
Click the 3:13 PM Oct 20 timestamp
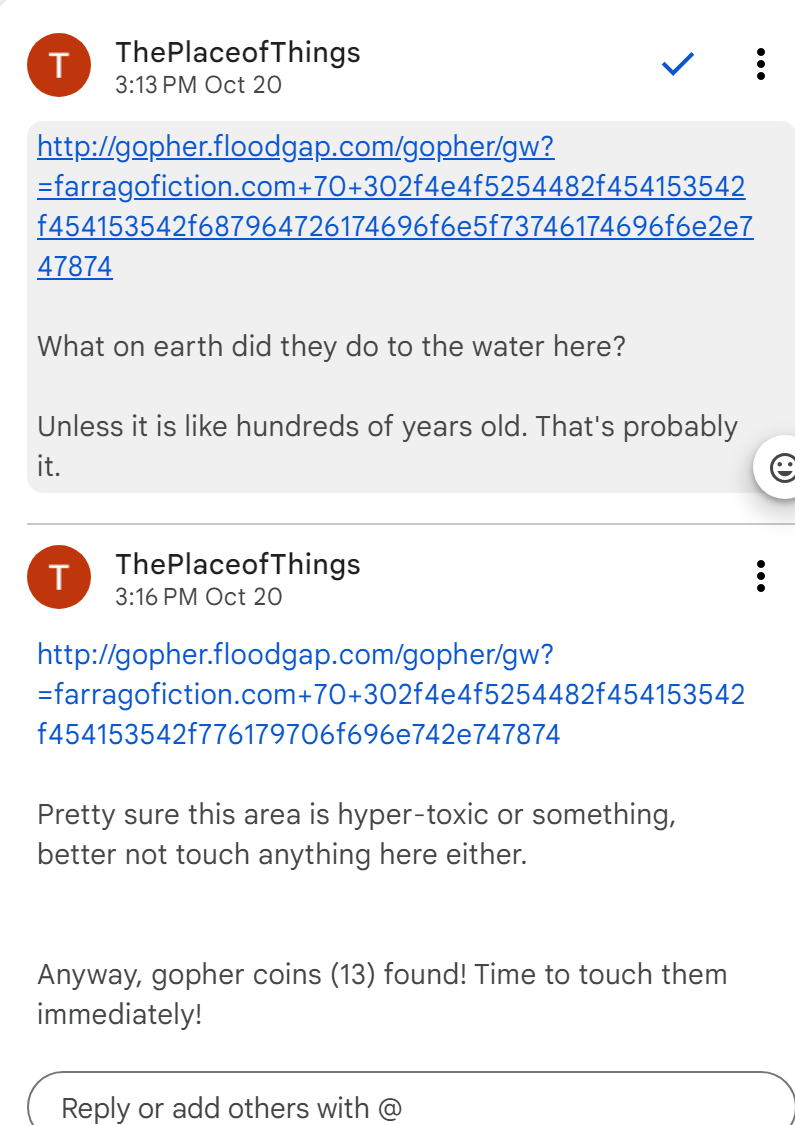tap(198, 85)
